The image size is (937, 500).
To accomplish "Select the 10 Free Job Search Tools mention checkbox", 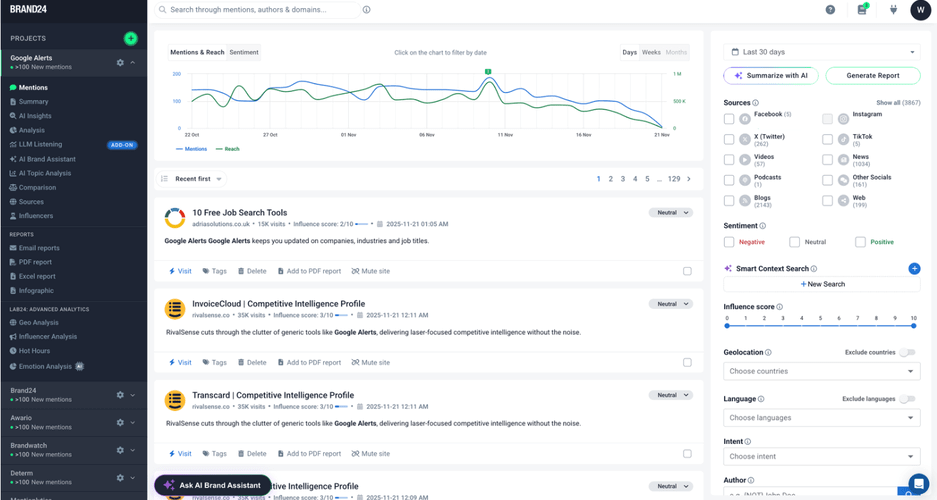I will tap(687, 271).
